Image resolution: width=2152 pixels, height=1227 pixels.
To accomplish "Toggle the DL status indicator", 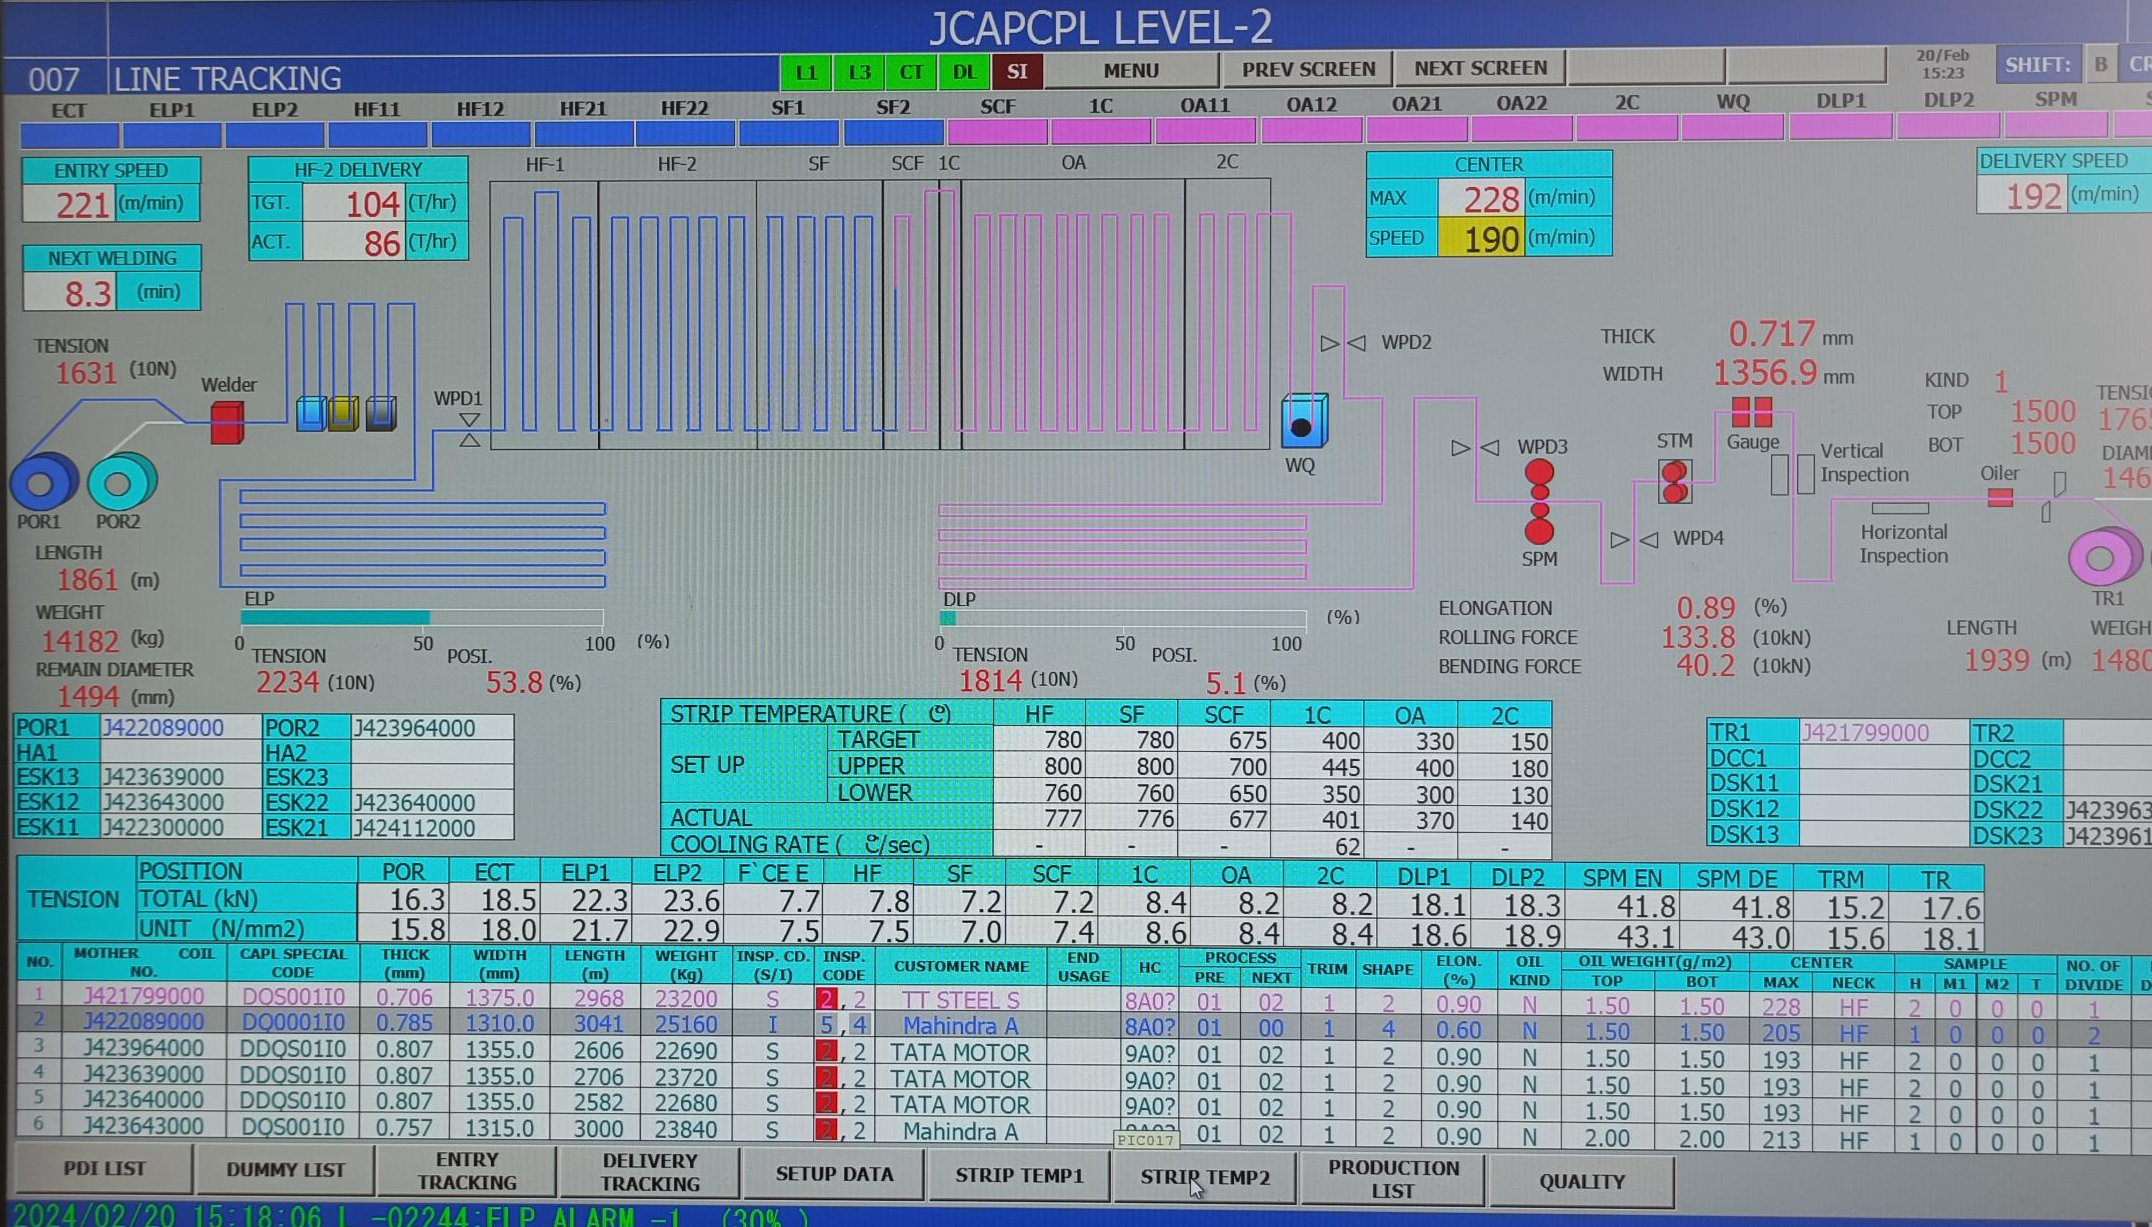I will point(964,72).
